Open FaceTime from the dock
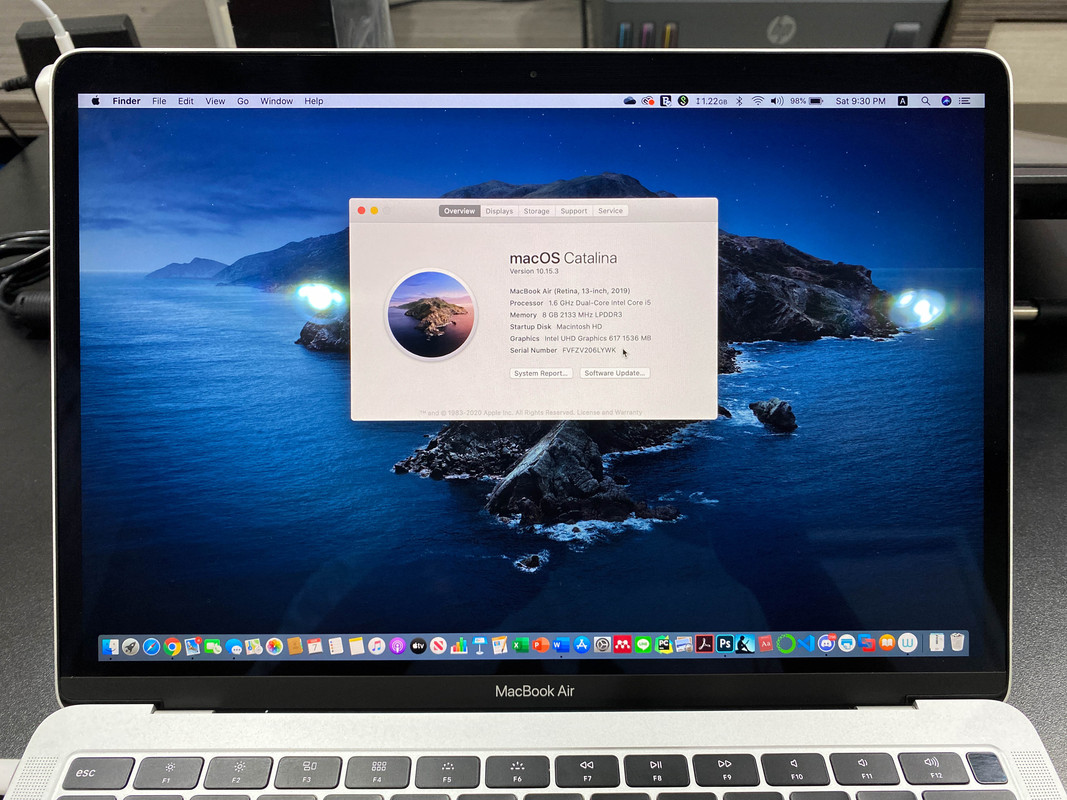This screenshot has height=800, width=1067. pos(213,646)
